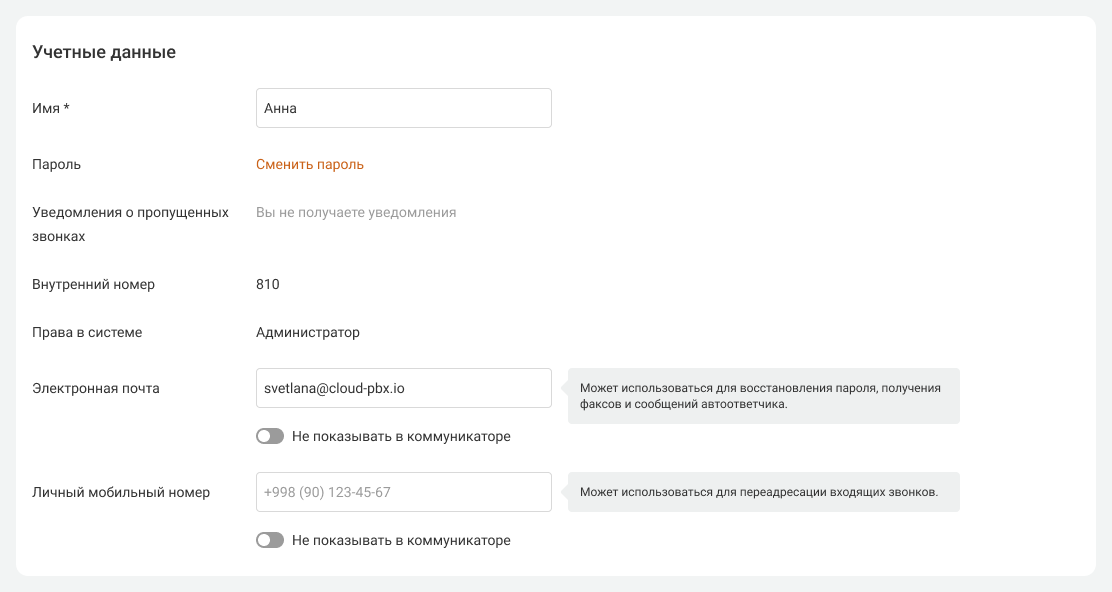Click the Учетные данные section heading
1112x592 pixels.
point(104,53)
